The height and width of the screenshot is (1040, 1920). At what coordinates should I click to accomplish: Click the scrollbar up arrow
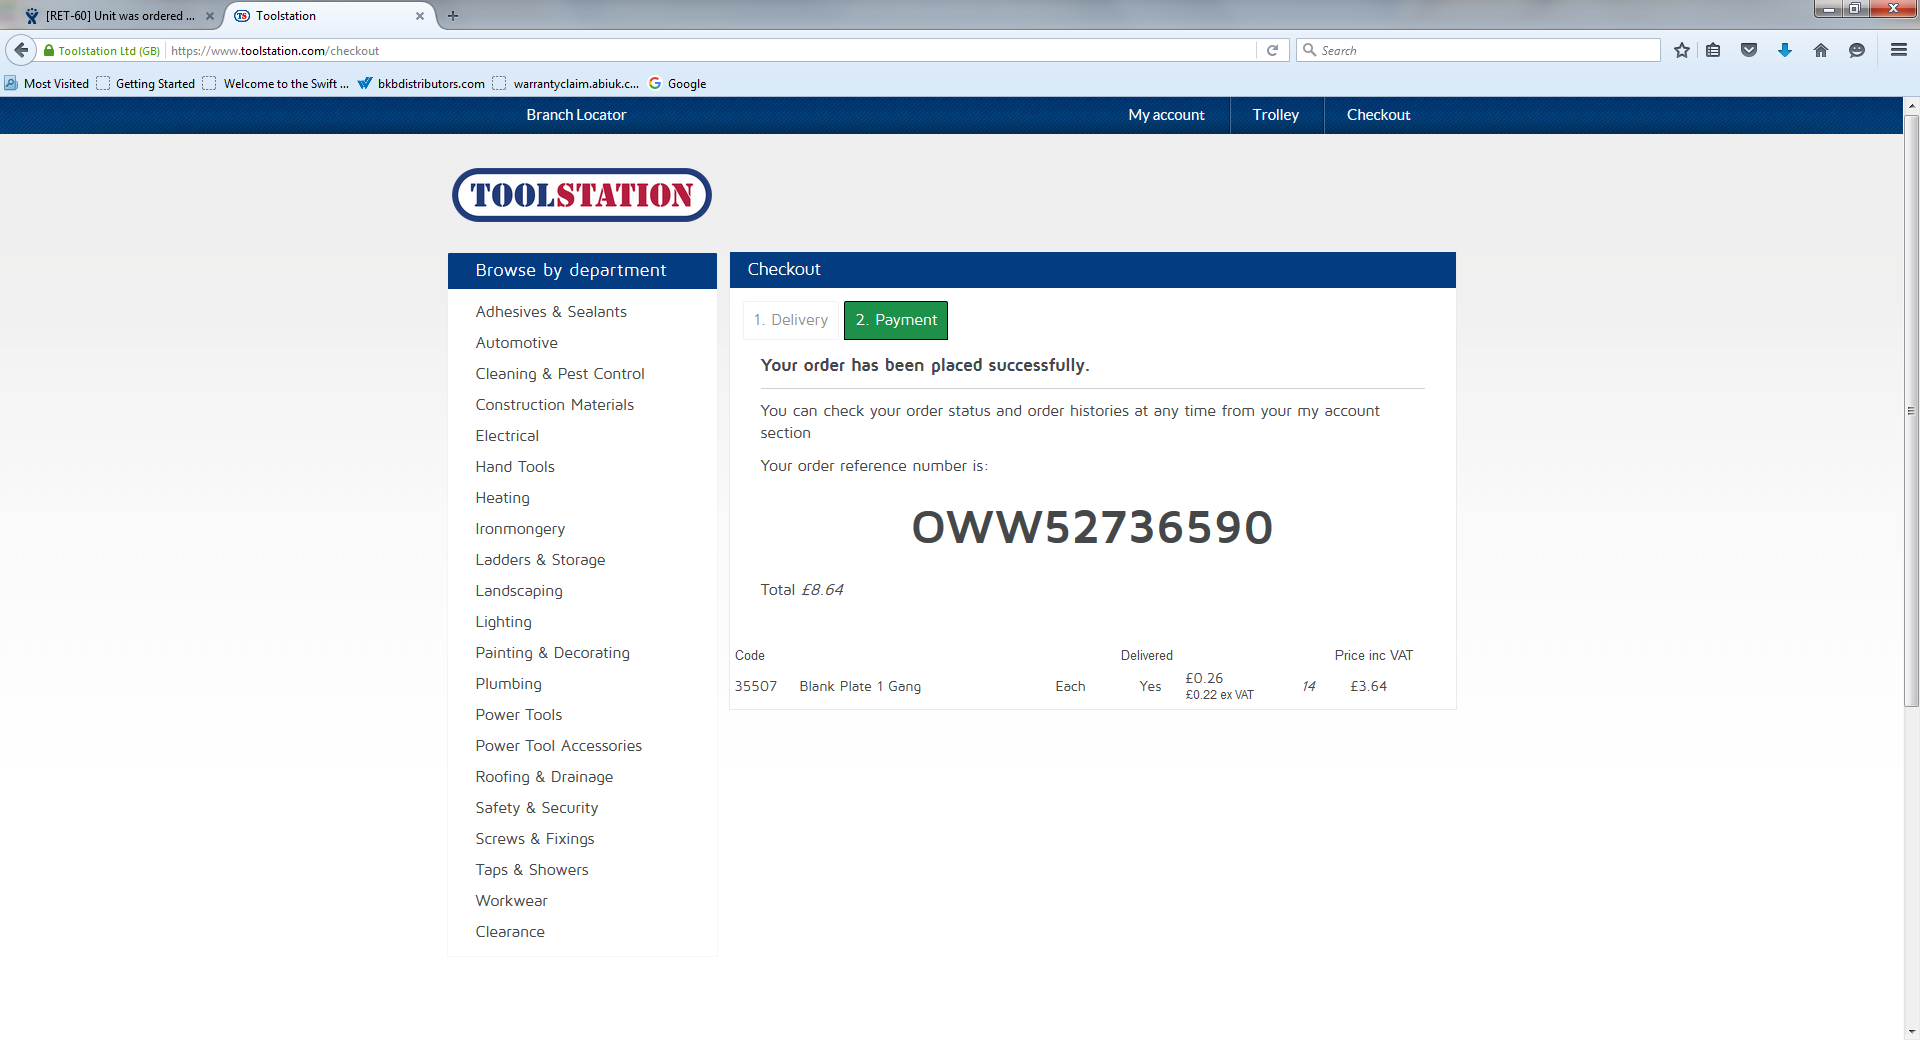(1911, 105)
